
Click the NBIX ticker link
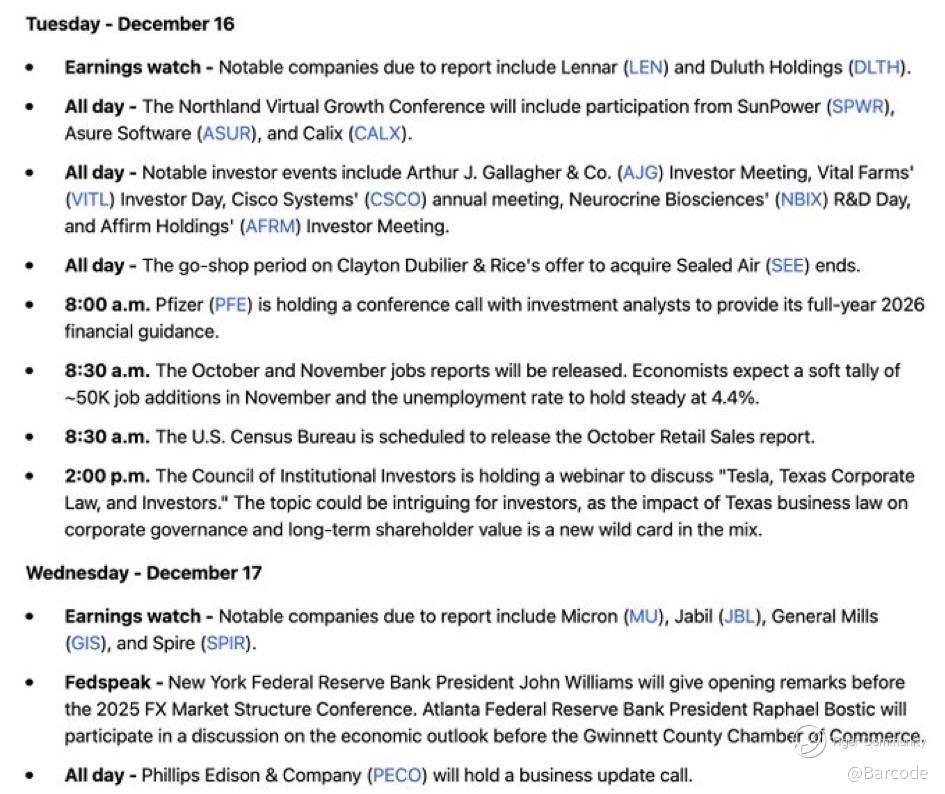tap(801, 199)
